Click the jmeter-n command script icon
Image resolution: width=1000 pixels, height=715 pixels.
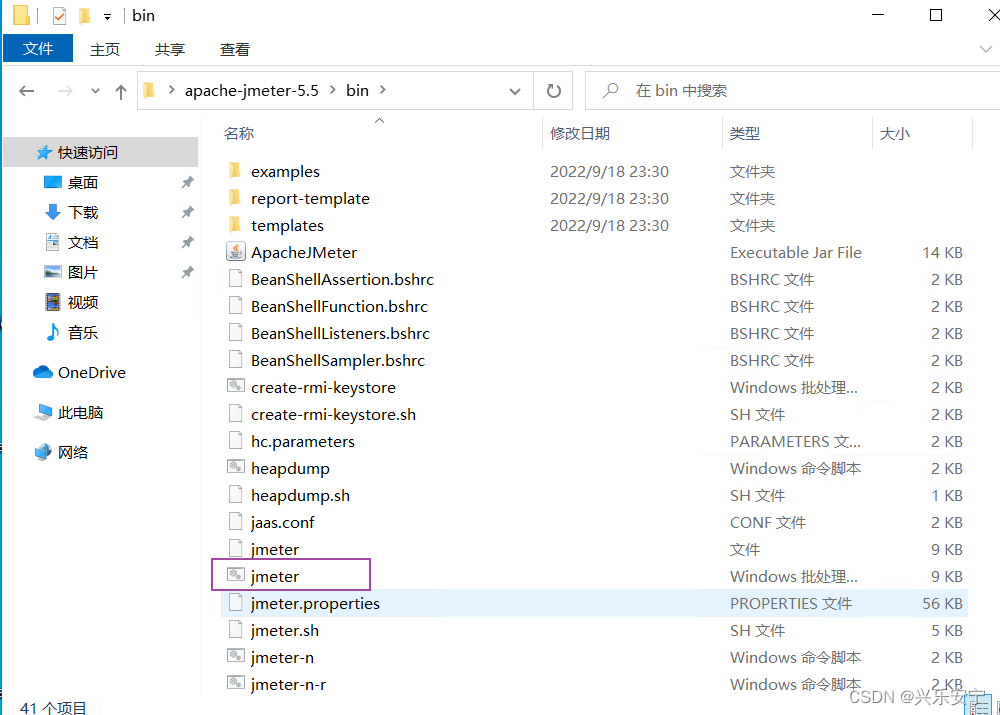(235, 656)
